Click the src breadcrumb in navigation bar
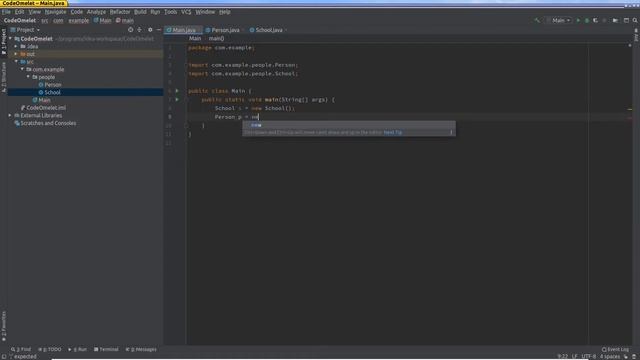Viewport: 640px width, 360px height. [44, 20]
